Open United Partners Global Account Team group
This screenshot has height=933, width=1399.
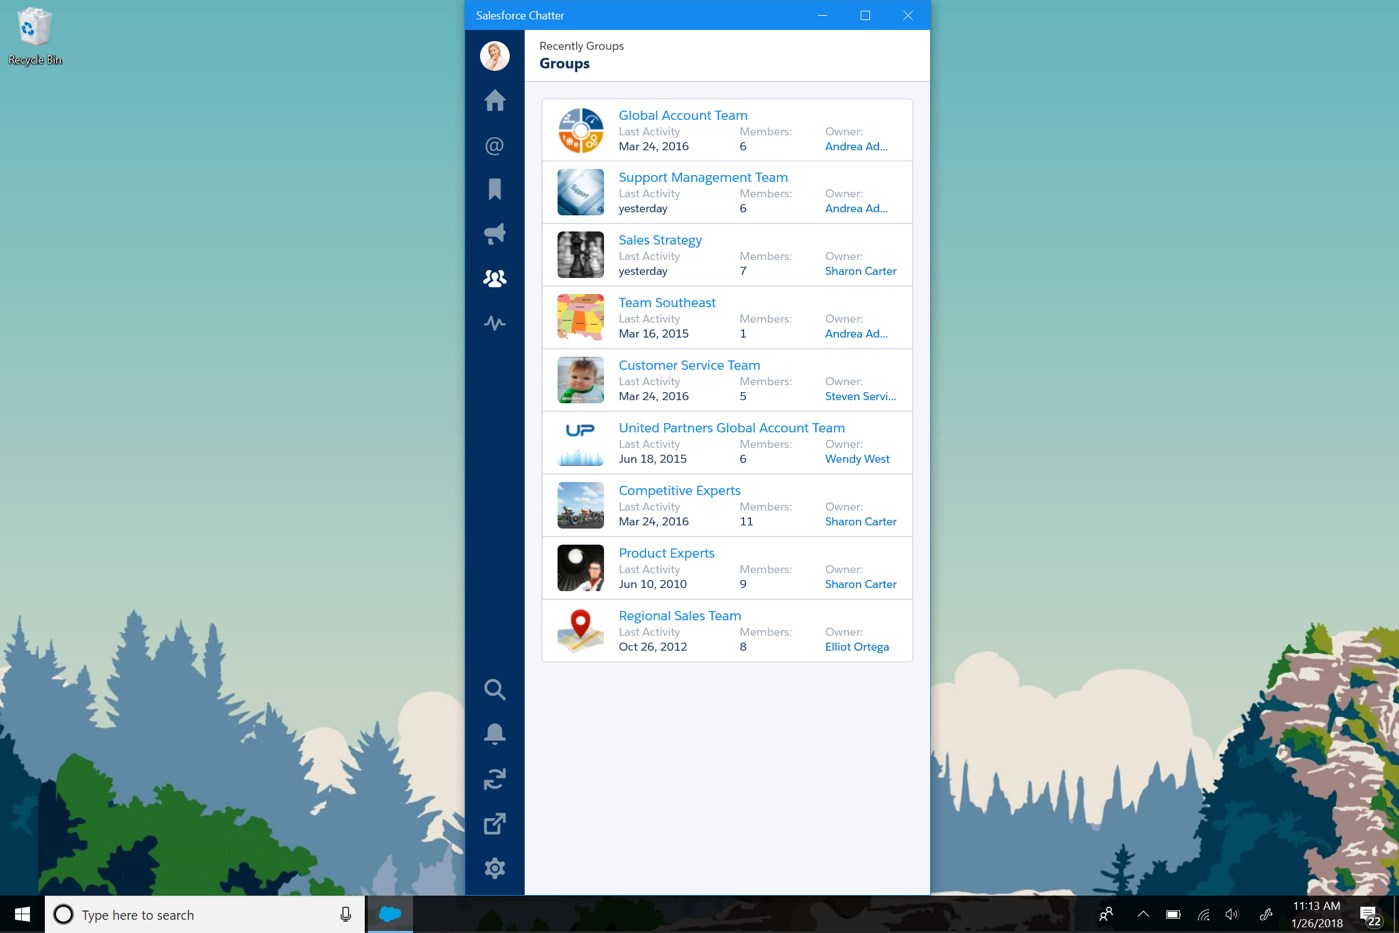click(731, 428)
